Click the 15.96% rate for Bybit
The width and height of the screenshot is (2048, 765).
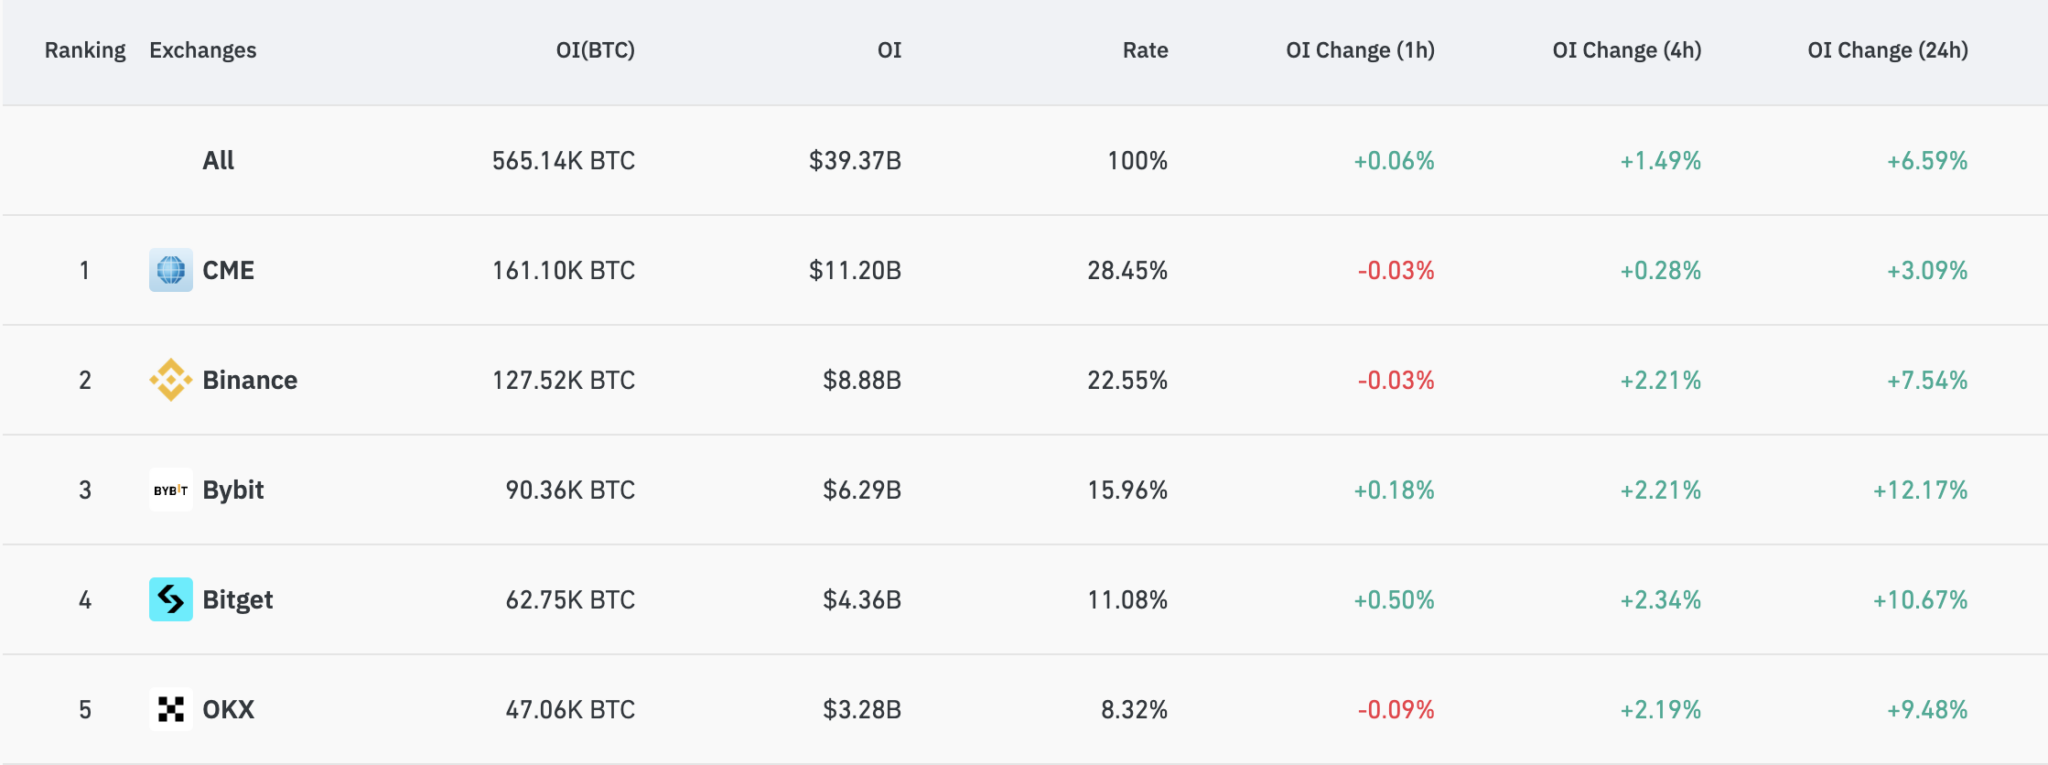tap(1127, 490)
